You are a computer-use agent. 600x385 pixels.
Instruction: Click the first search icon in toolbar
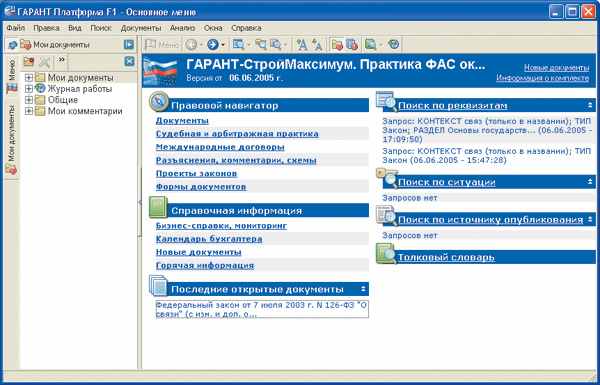click(x=238, y=45)
